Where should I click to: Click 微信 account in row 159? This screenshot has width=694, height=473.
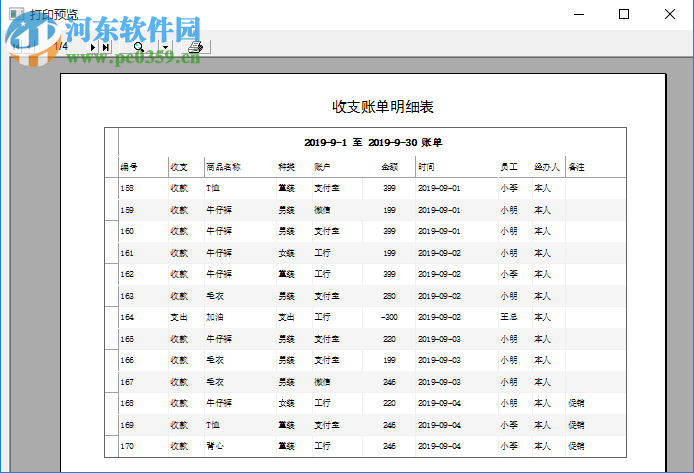[322, 210]
